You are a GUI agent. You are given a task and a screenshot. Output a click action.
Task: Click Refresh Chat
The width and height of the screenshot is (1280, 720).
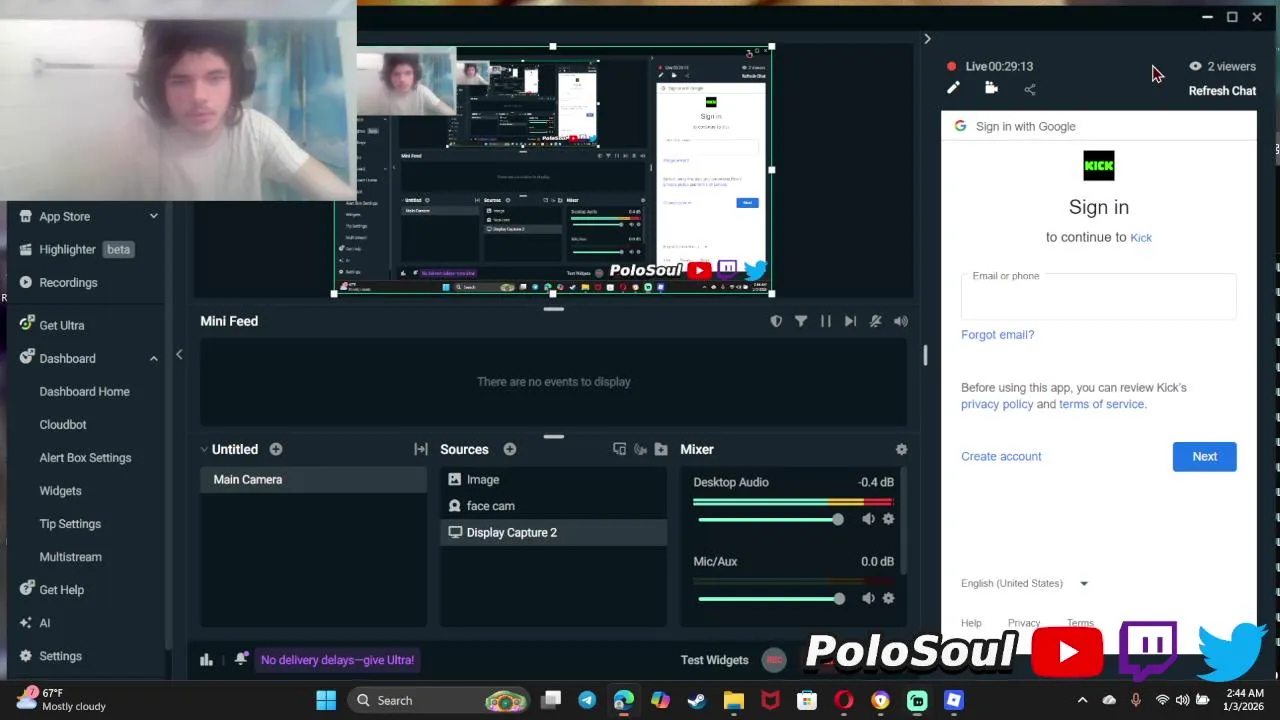1222,91
